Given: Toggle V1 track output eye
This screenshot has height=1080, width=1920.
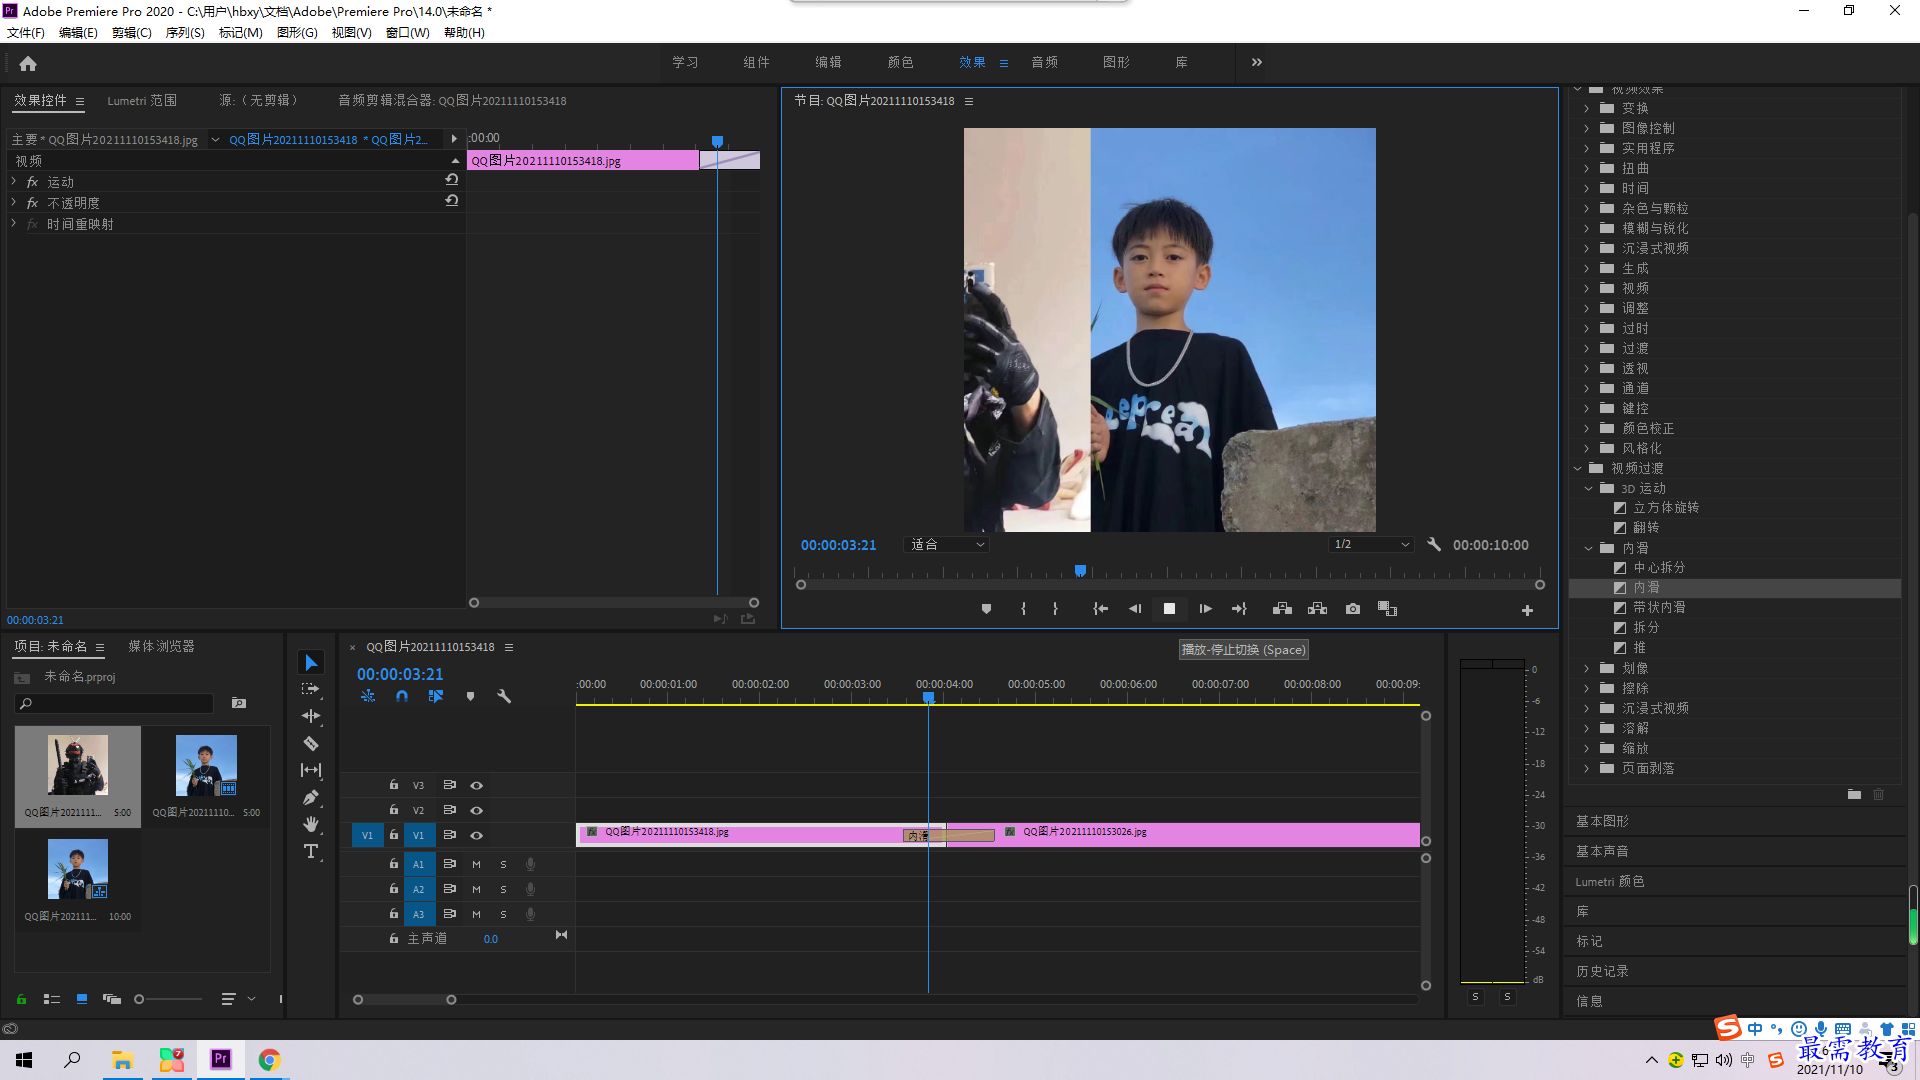Looking at the screenshot, I should (477, 835).
